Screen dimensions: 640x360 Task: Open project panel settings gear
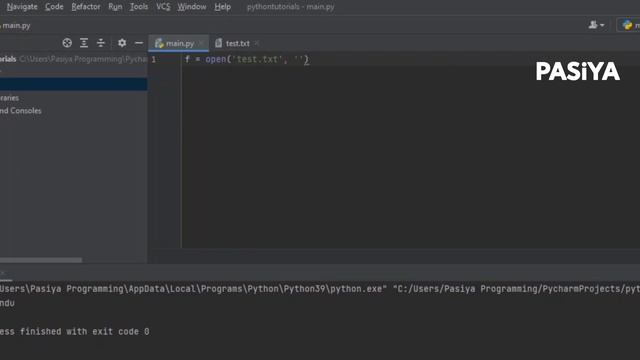pos(122,43)
